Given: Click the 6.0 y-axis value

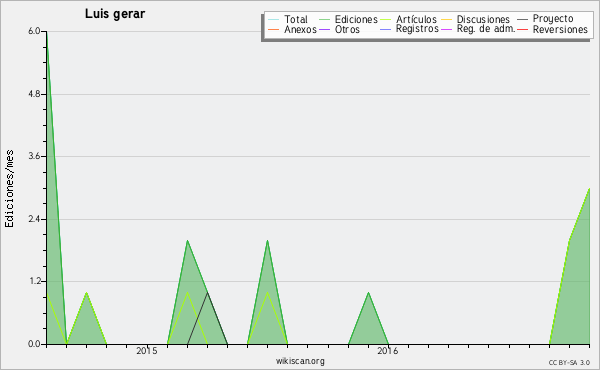Looking at the screenshot, I should [x=34, y=31].
